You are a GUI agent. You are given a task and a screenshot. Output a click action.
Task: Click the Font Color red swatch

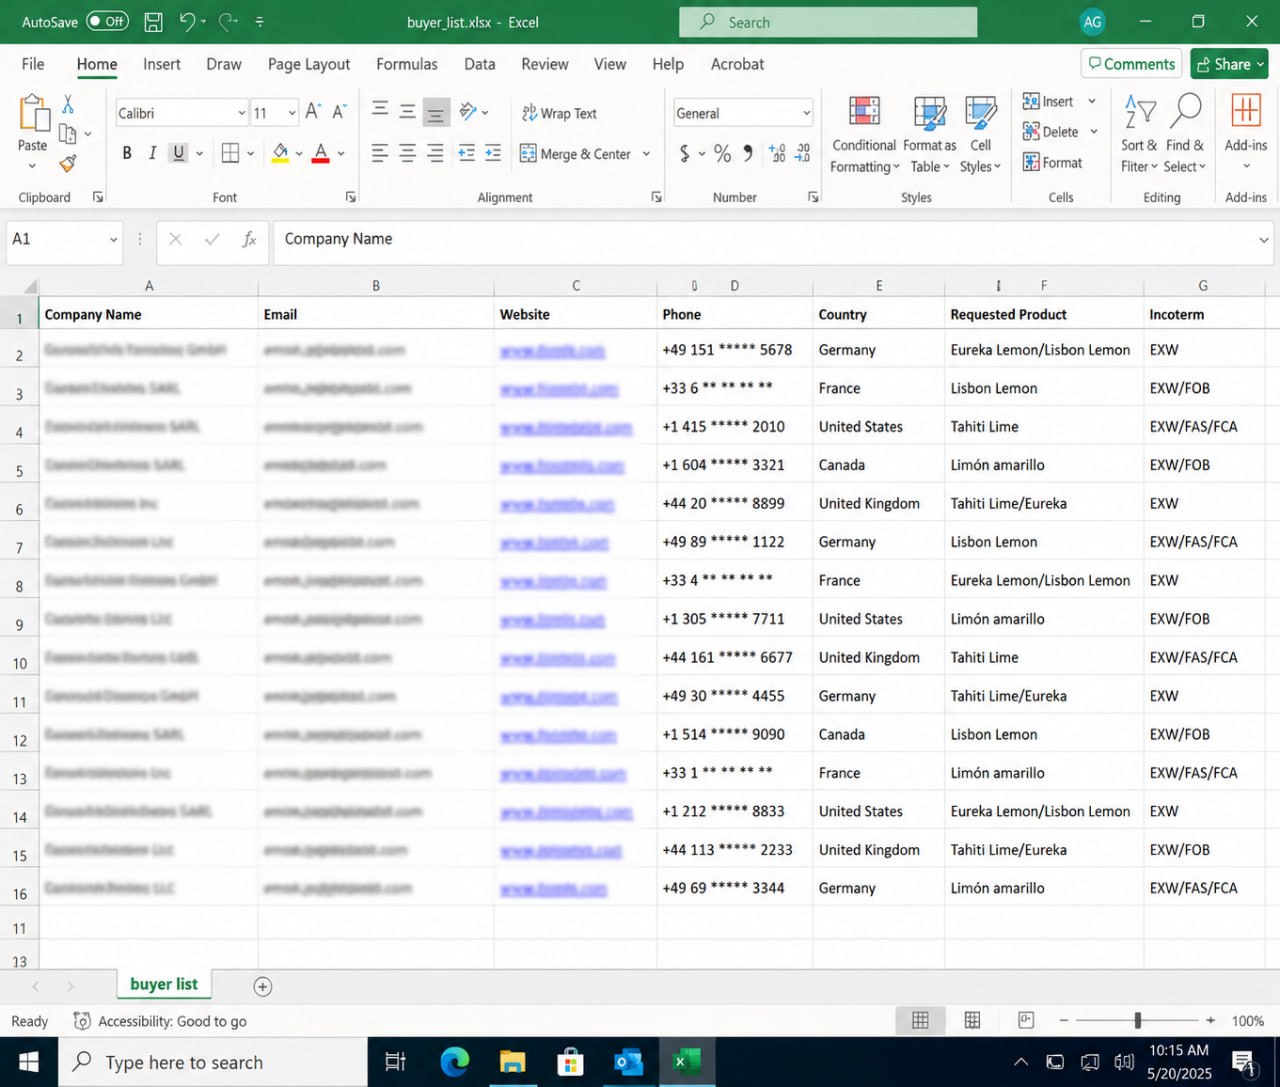click(321, 153)
